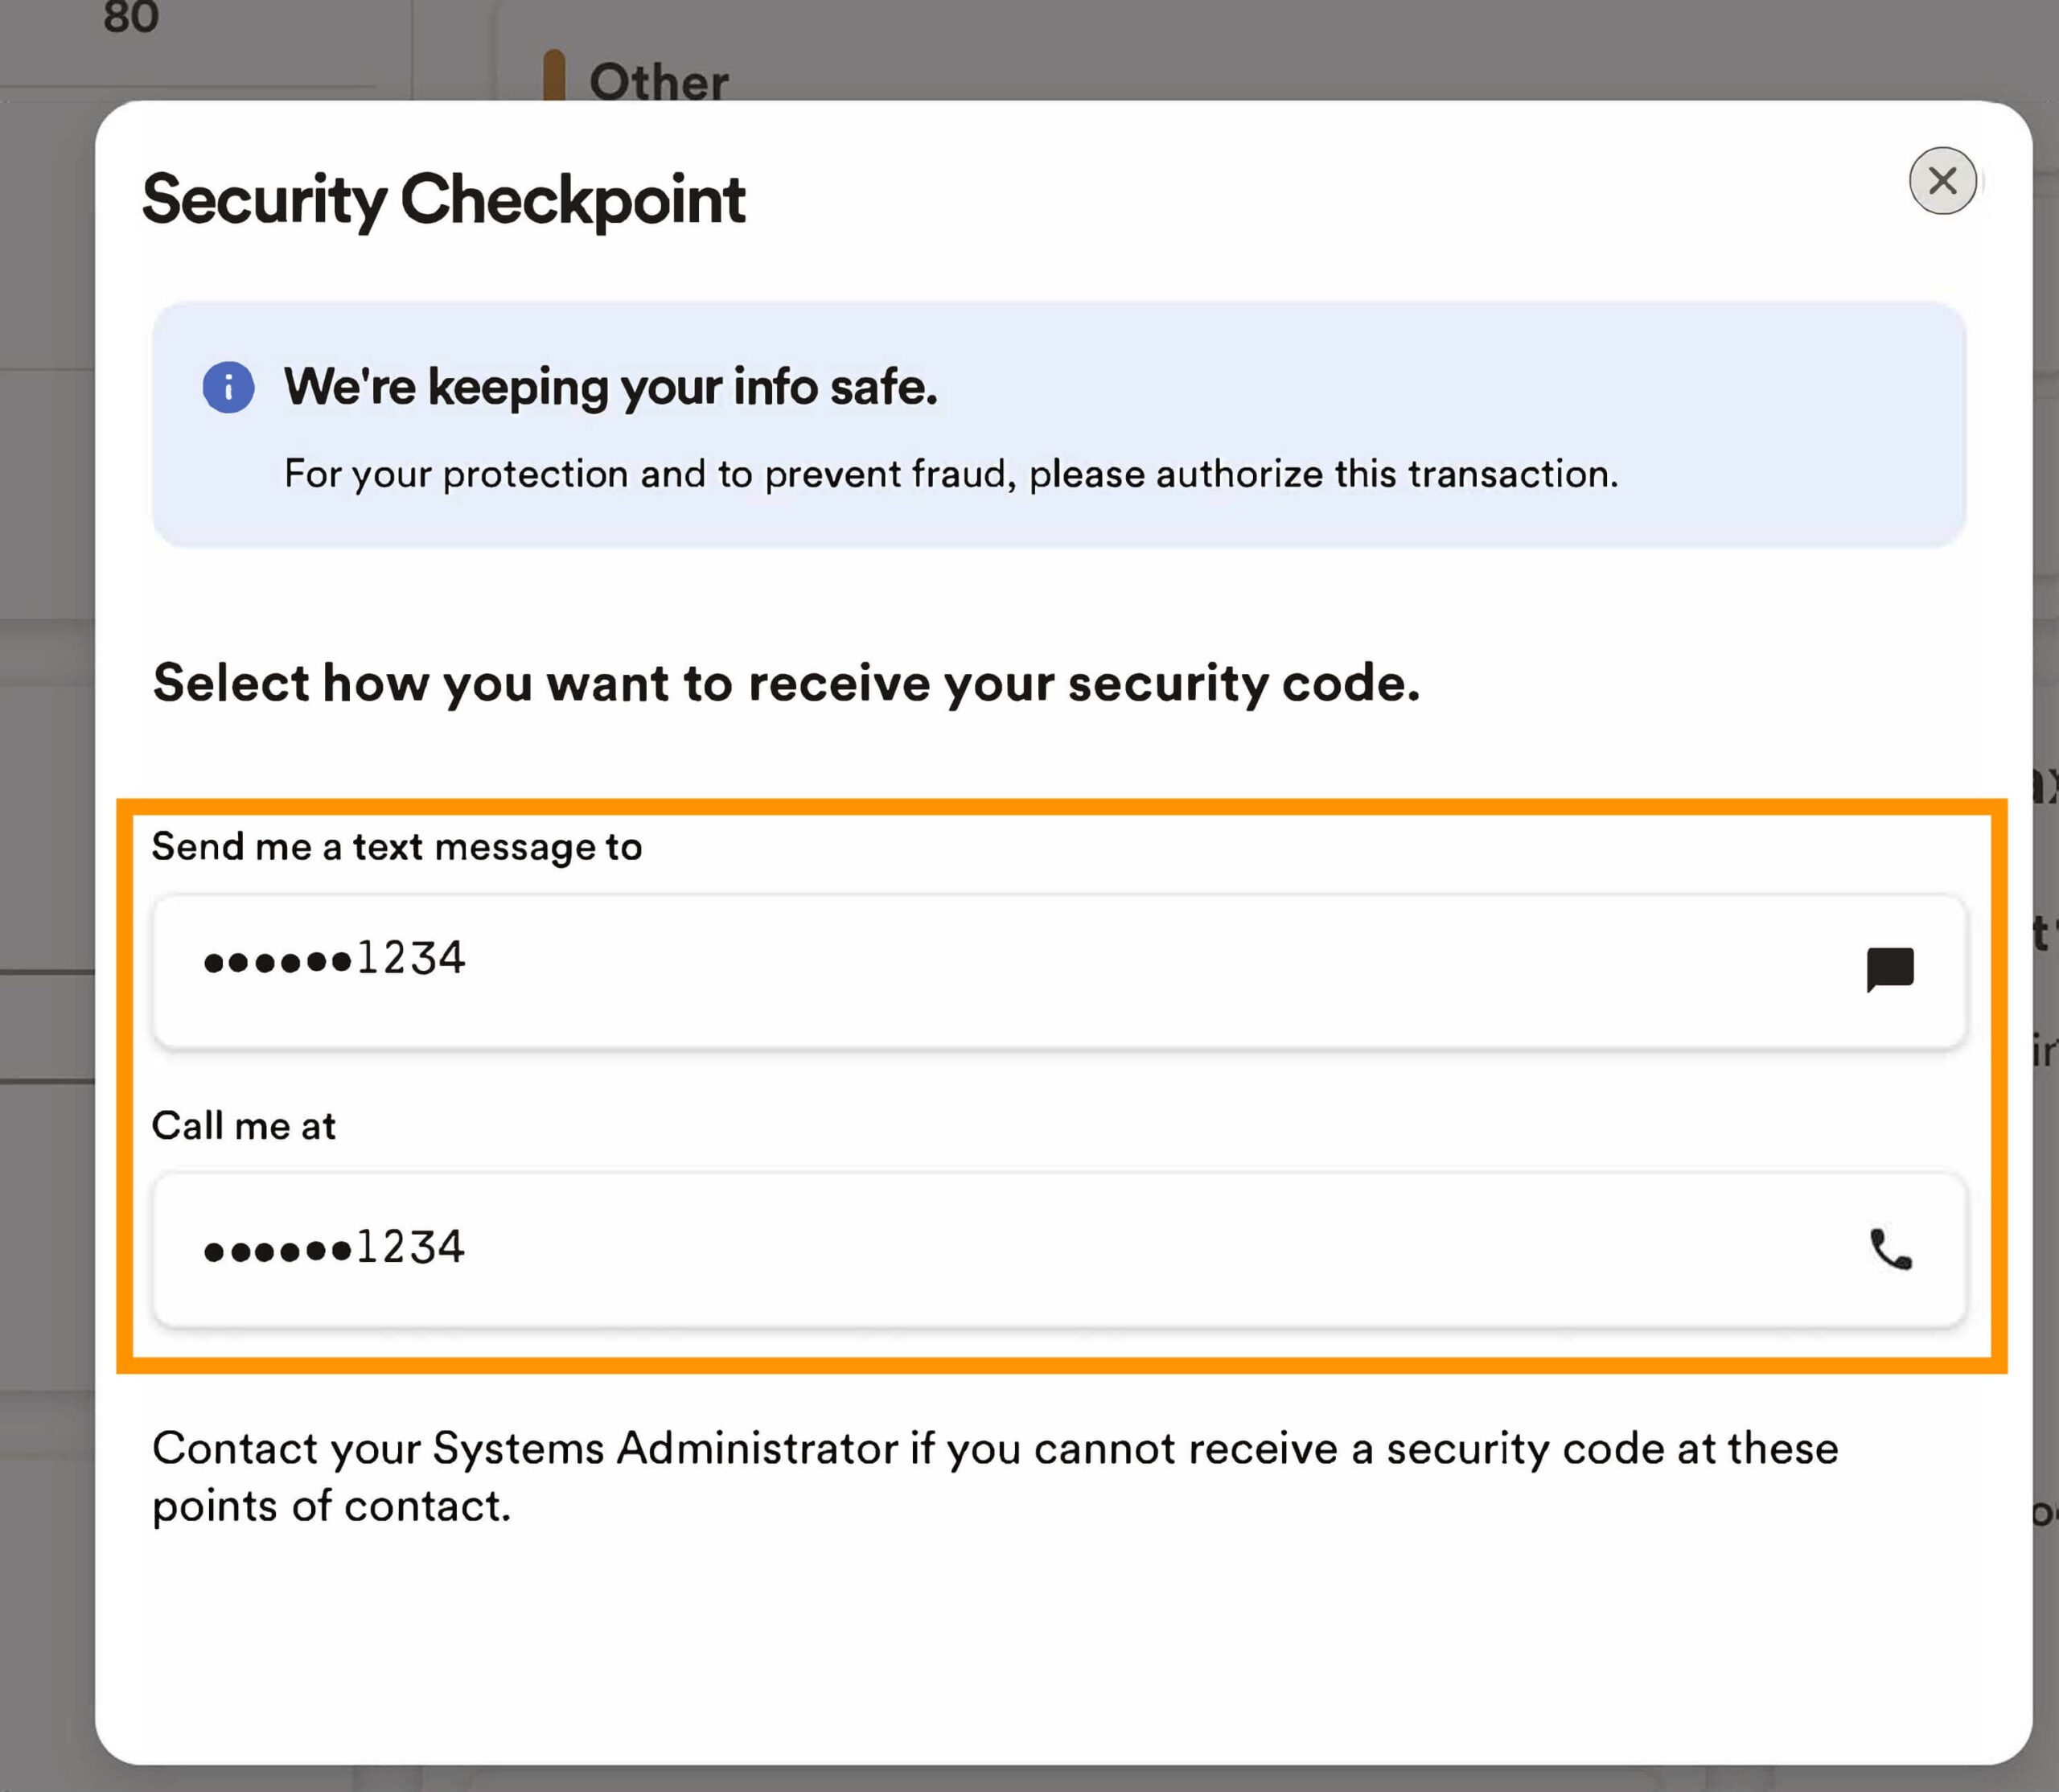Click the phone call icon
Screen dimensions: 2059x1792
tap(1889, 1249)
